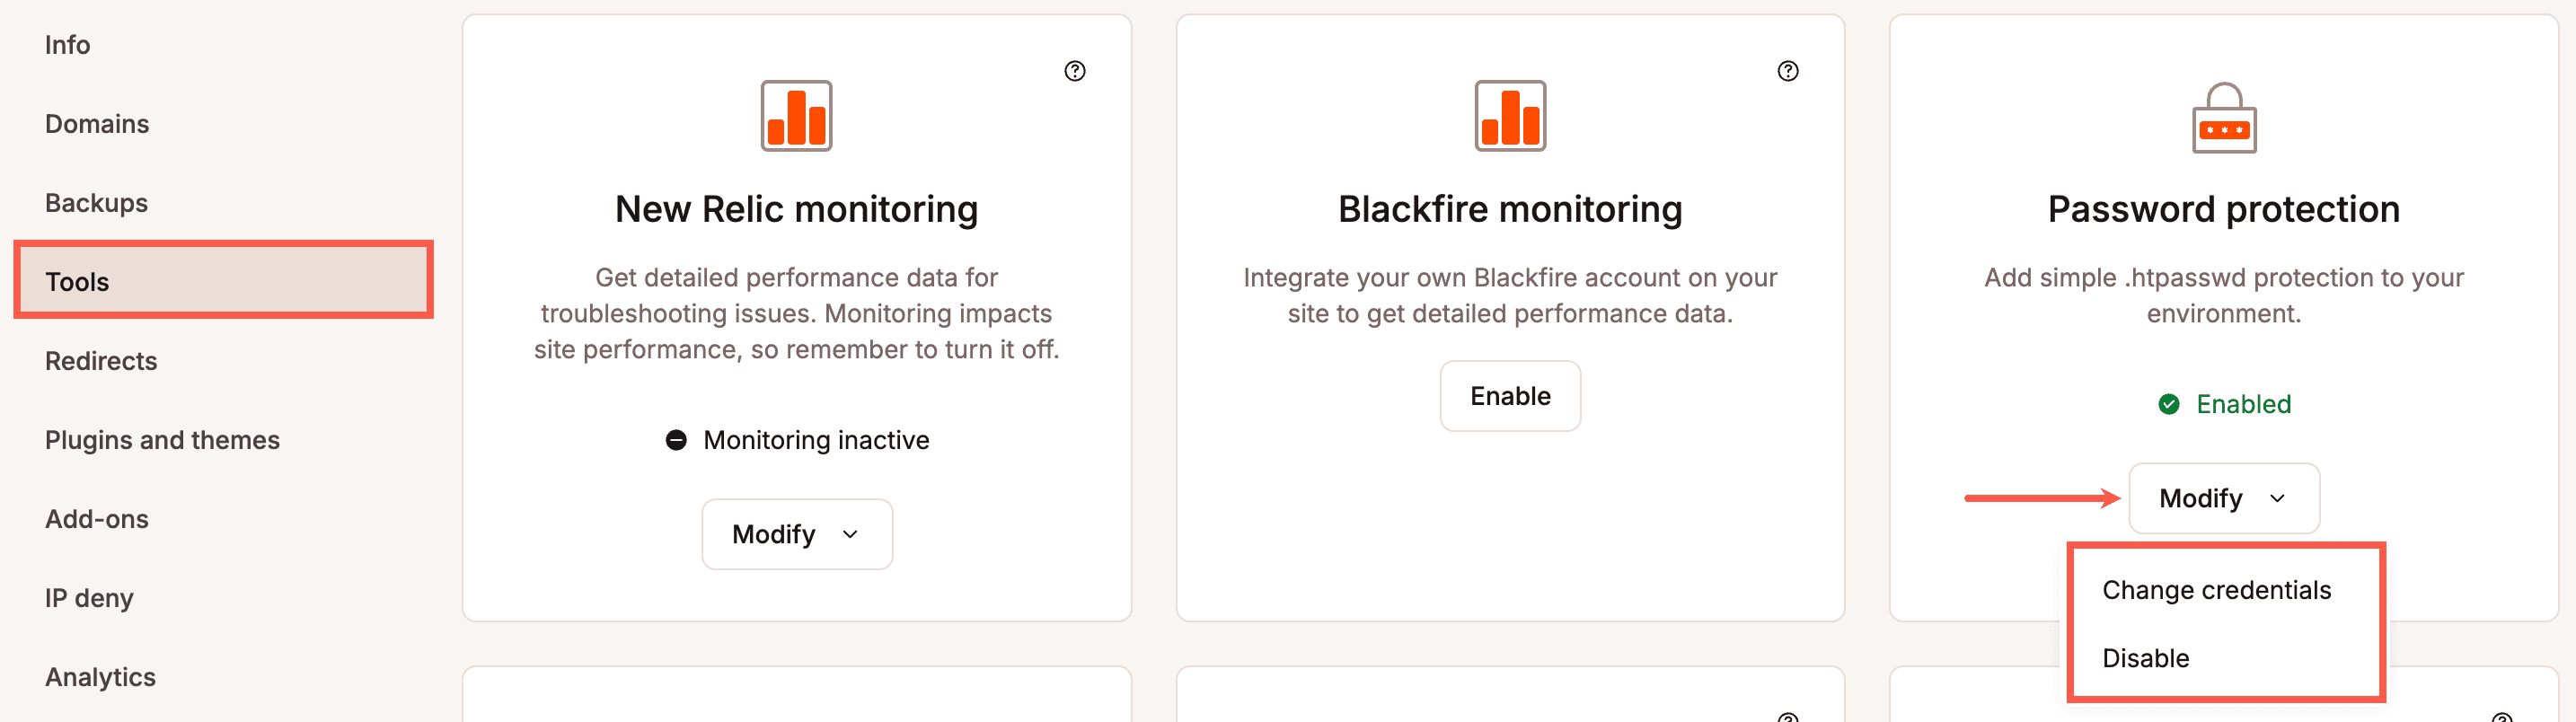
Task: Navigate to Redirects
Action: click(x=101, y=361)
